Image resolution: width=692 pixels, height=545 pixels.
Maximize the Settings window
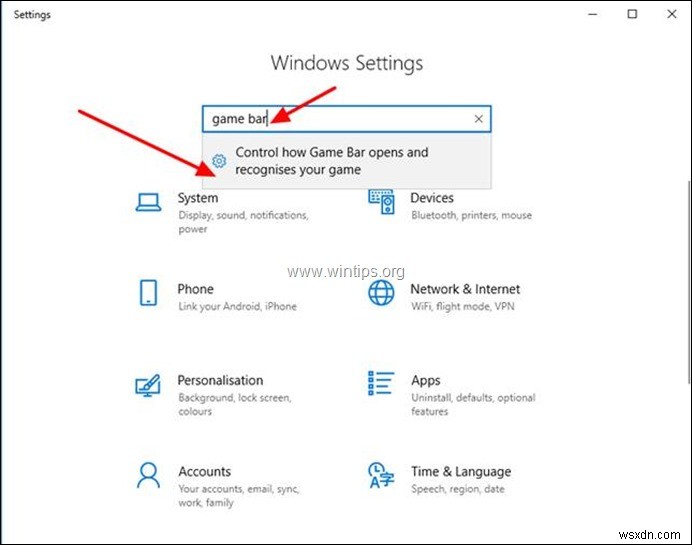point(632,14)
